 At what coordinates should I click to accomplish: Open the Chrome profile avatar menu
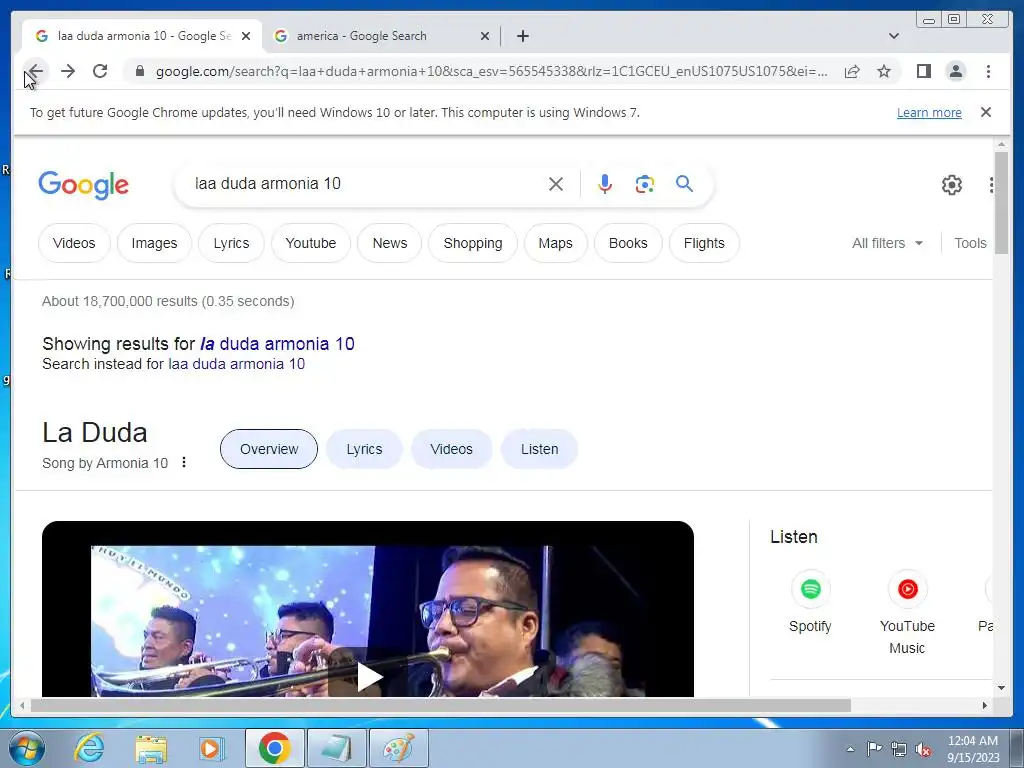955,71
